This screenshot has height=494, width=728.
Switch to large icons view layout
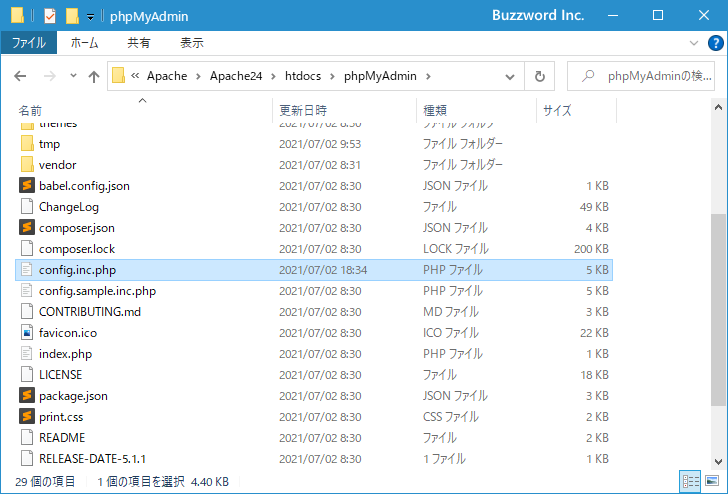pos(712,481)
